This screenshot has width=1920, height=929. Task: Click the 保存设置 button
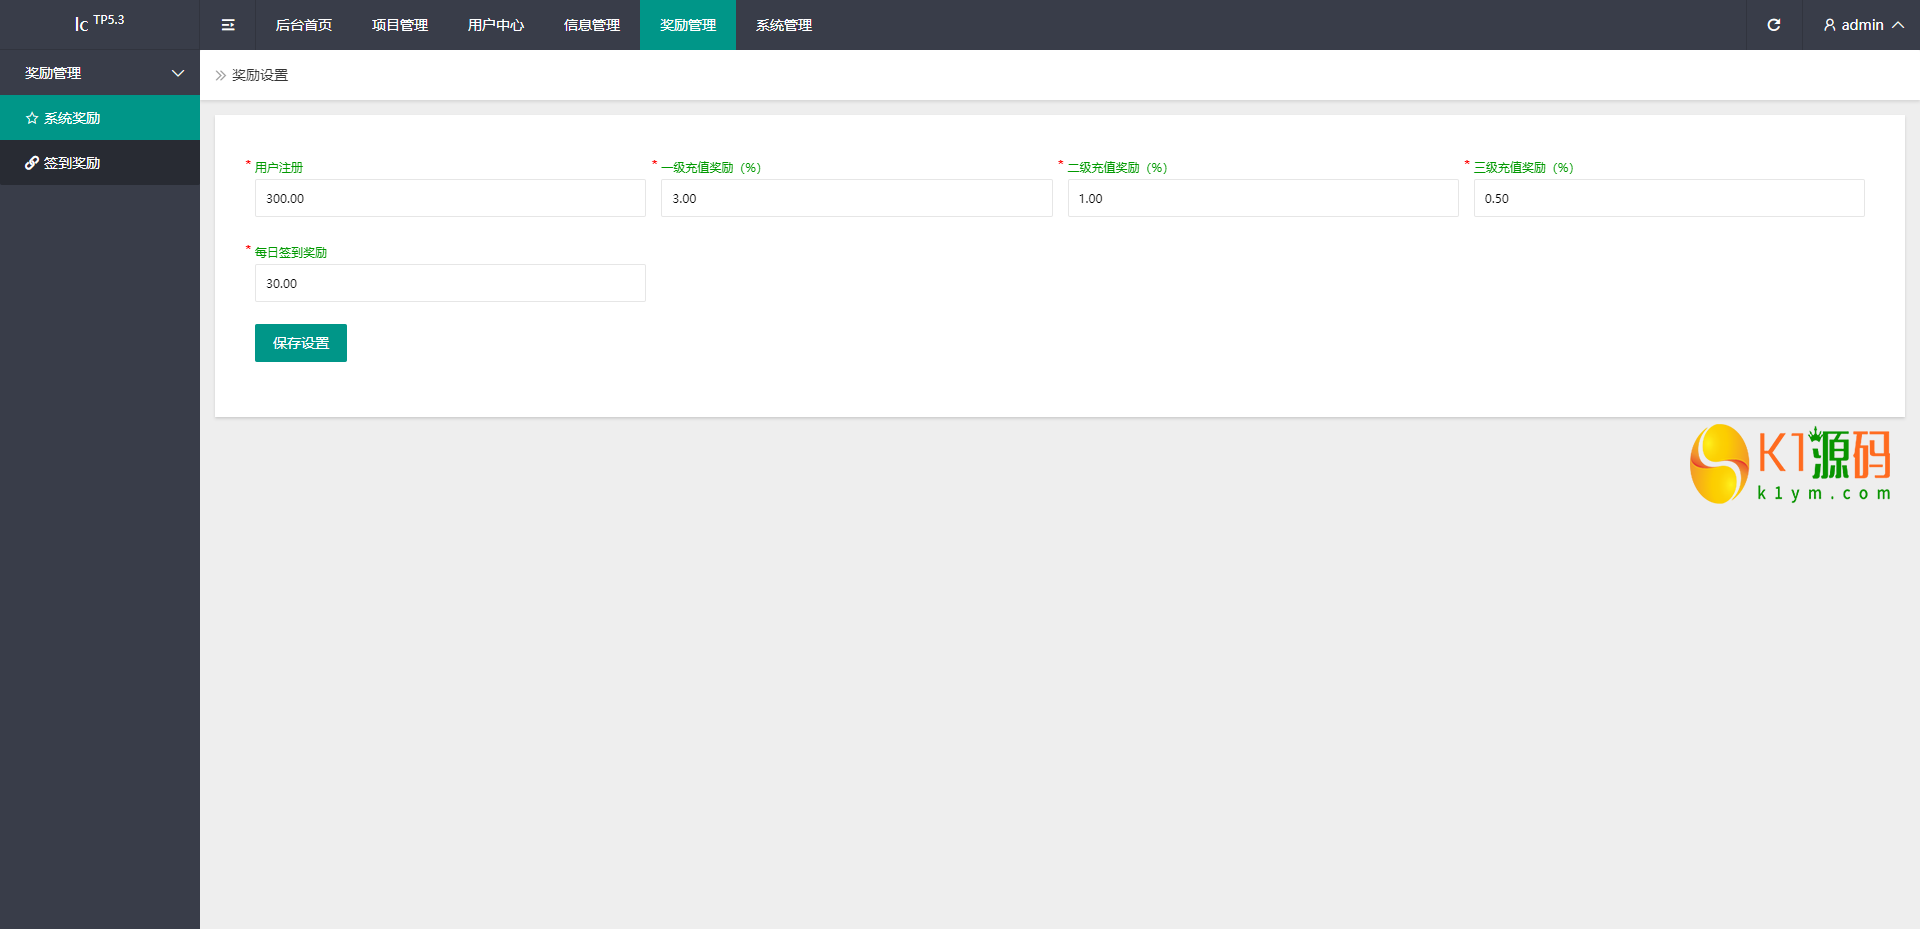(301, 343)
